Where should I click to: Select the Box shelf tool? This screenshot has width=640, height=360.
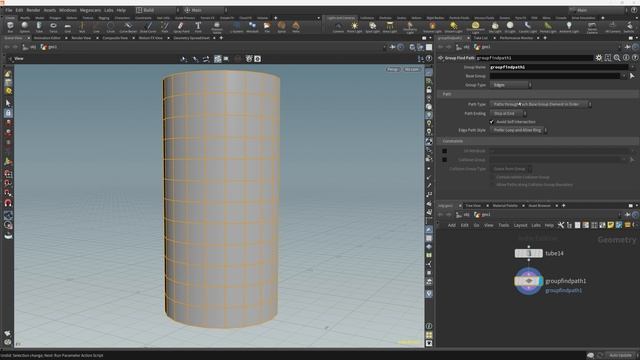(x=10, y=27)
